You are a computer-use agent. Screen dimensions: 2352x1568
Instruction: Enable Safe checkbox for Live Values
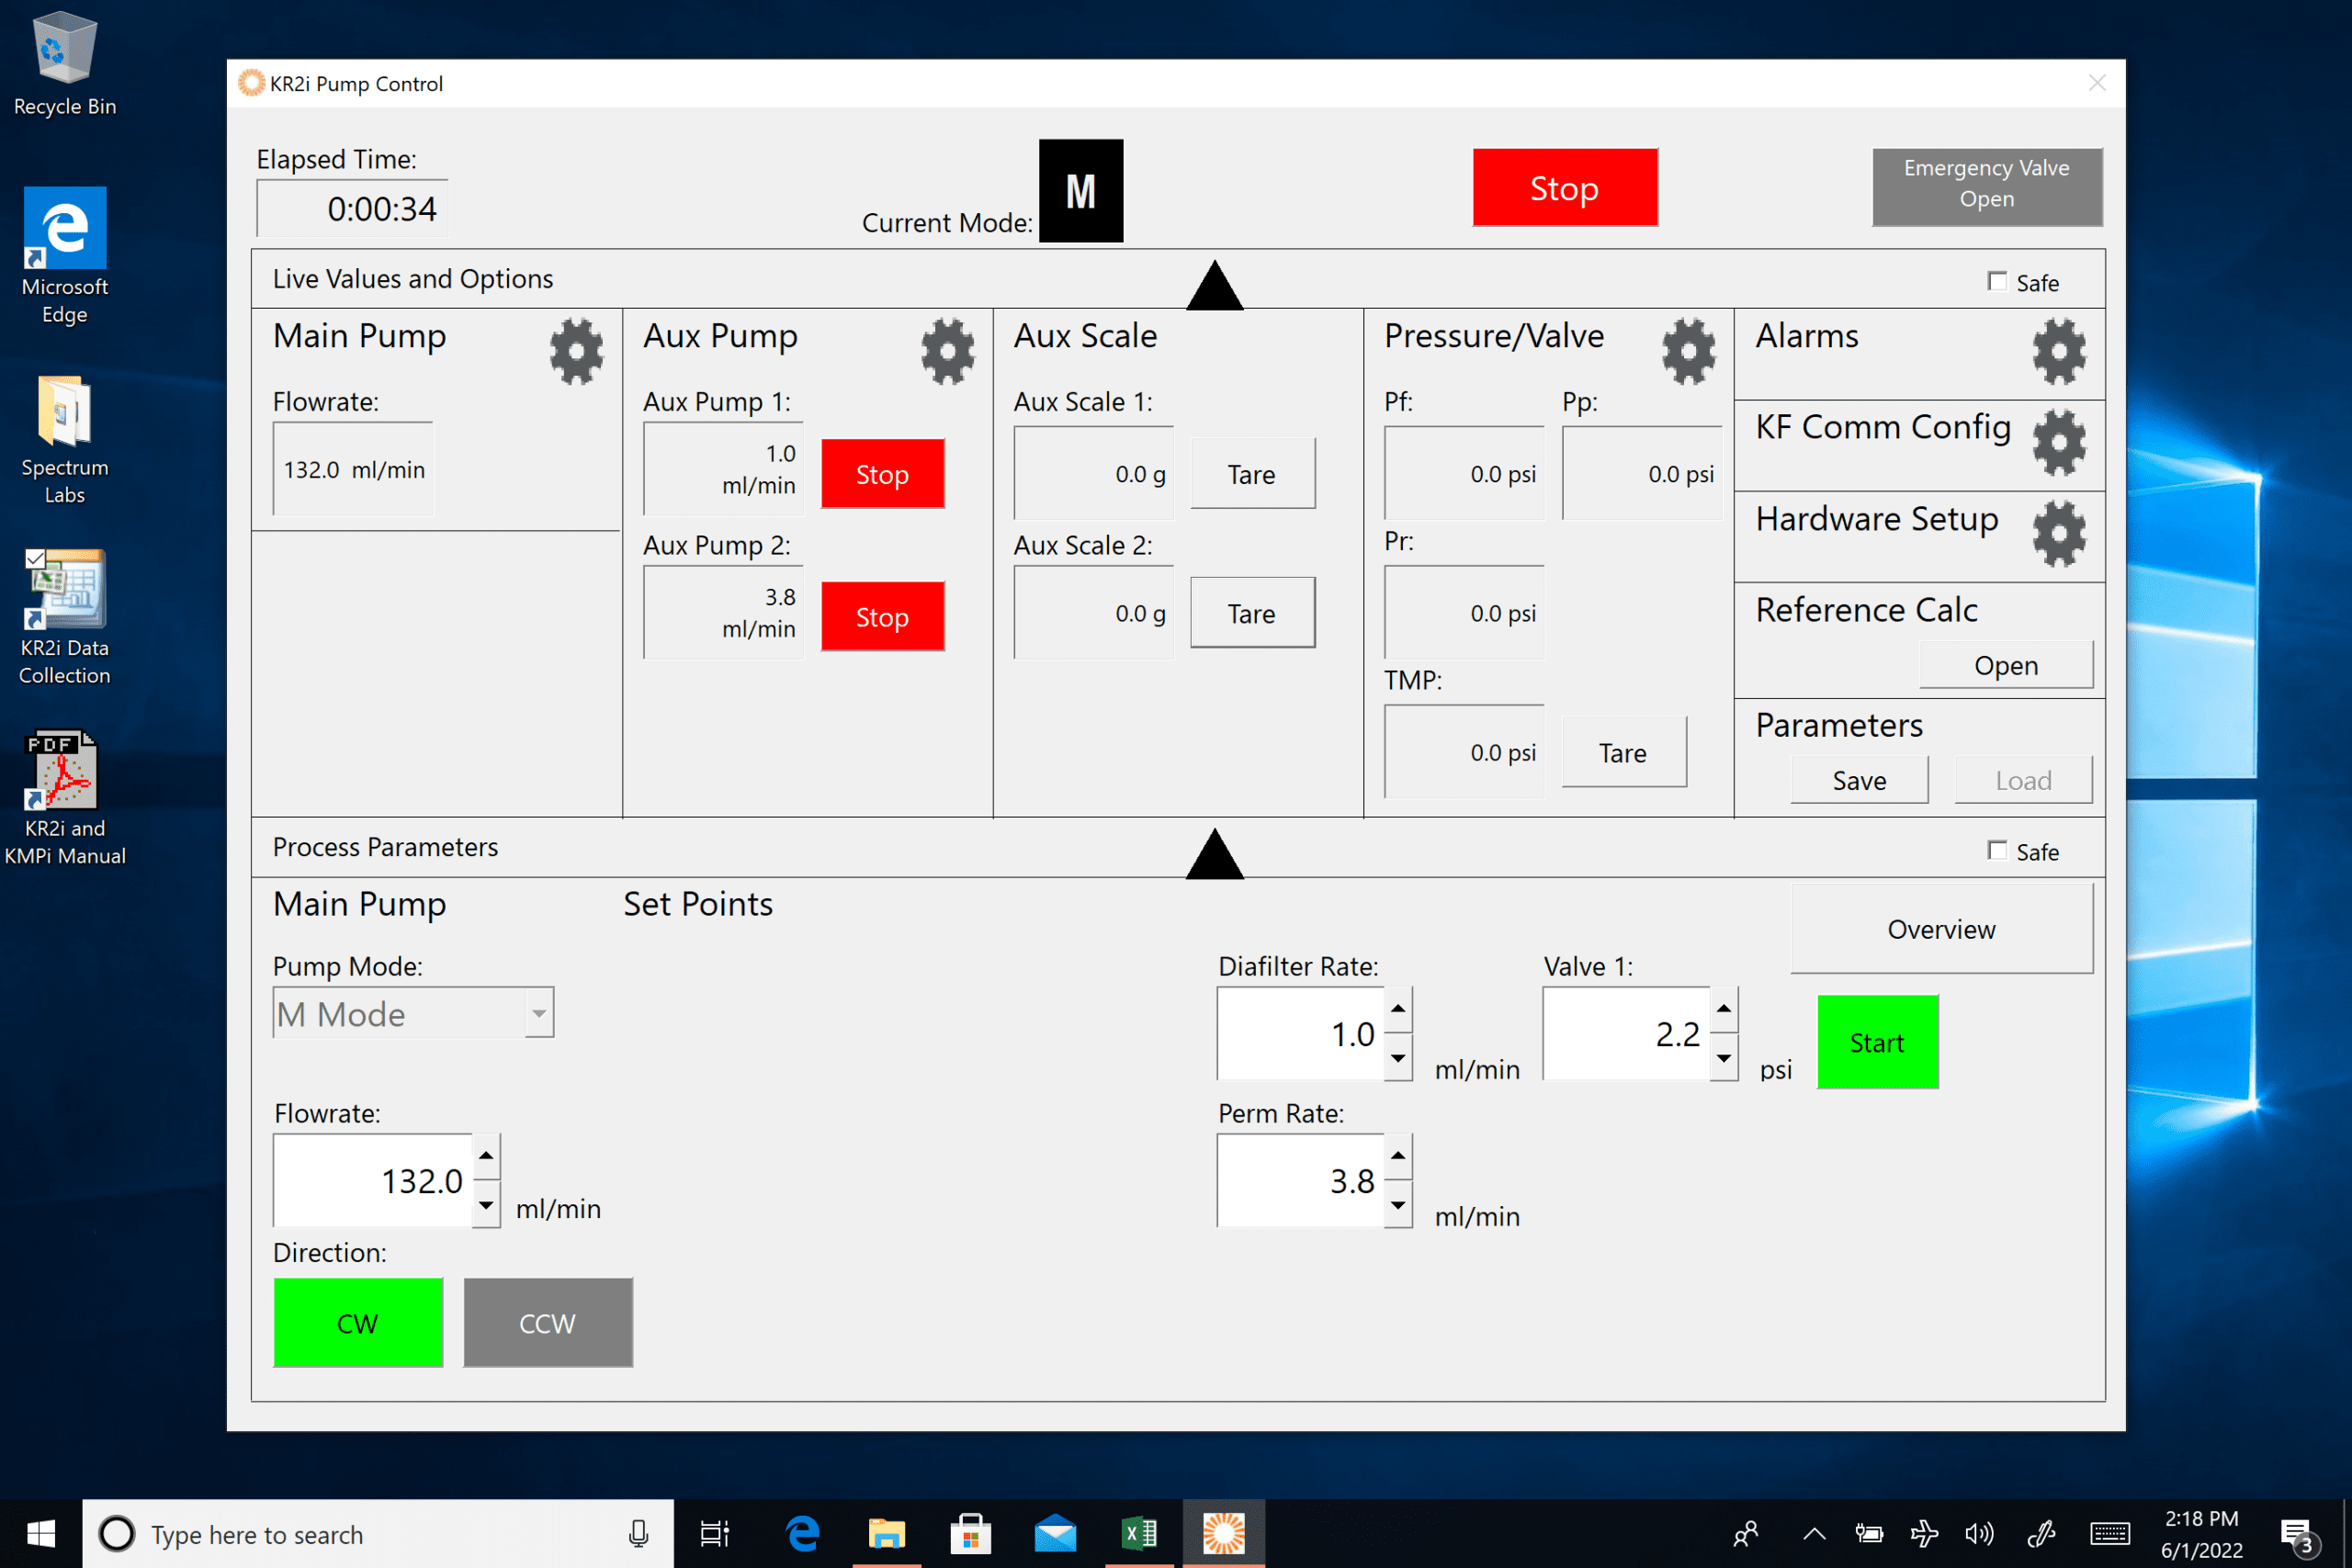(1997, 282)
